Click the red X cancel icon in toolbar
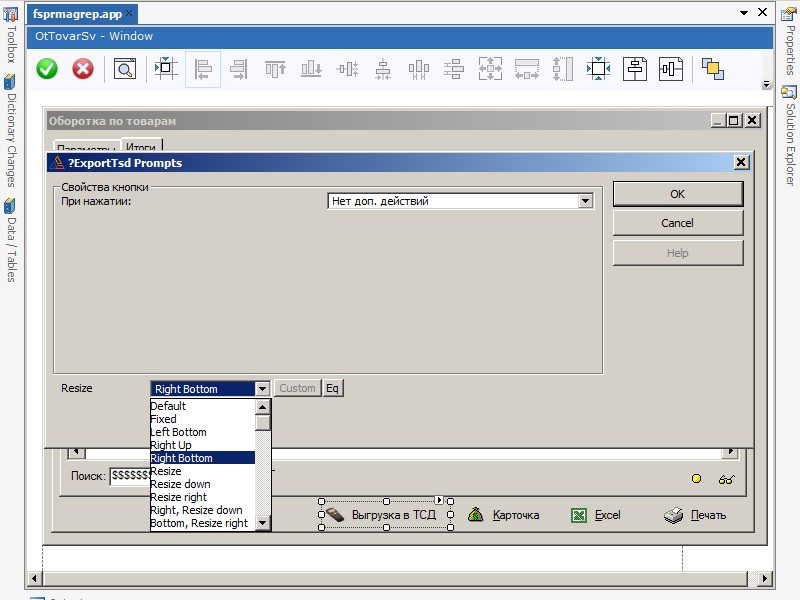 click(83, 69)
